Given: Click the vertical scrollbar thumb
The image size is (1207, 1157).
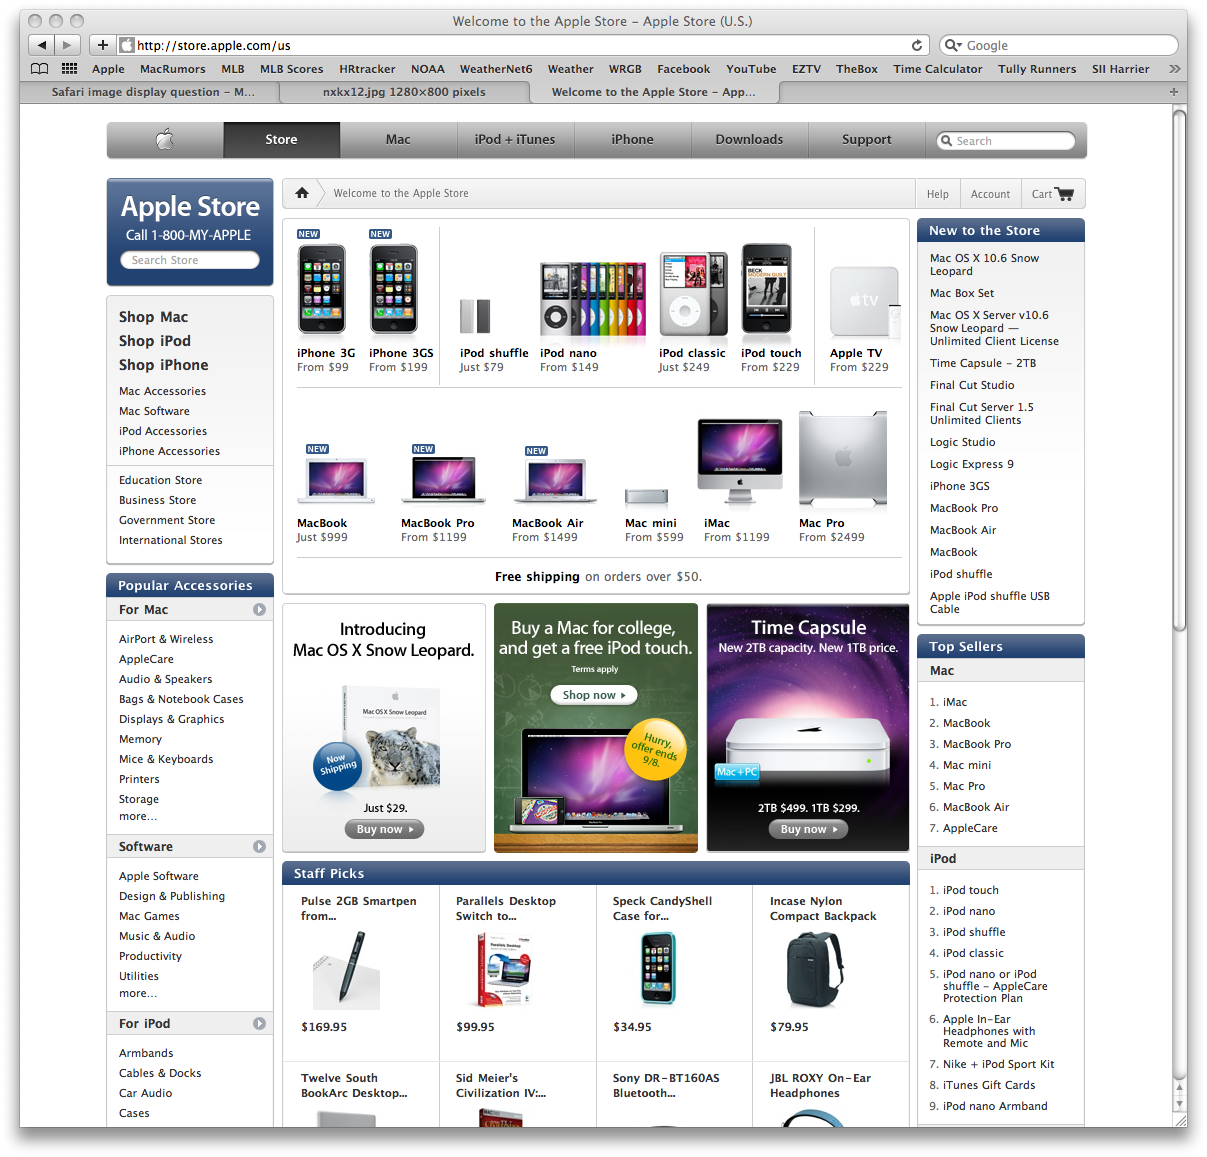Looking at the screenshot, I should [x=1180, y=371].
